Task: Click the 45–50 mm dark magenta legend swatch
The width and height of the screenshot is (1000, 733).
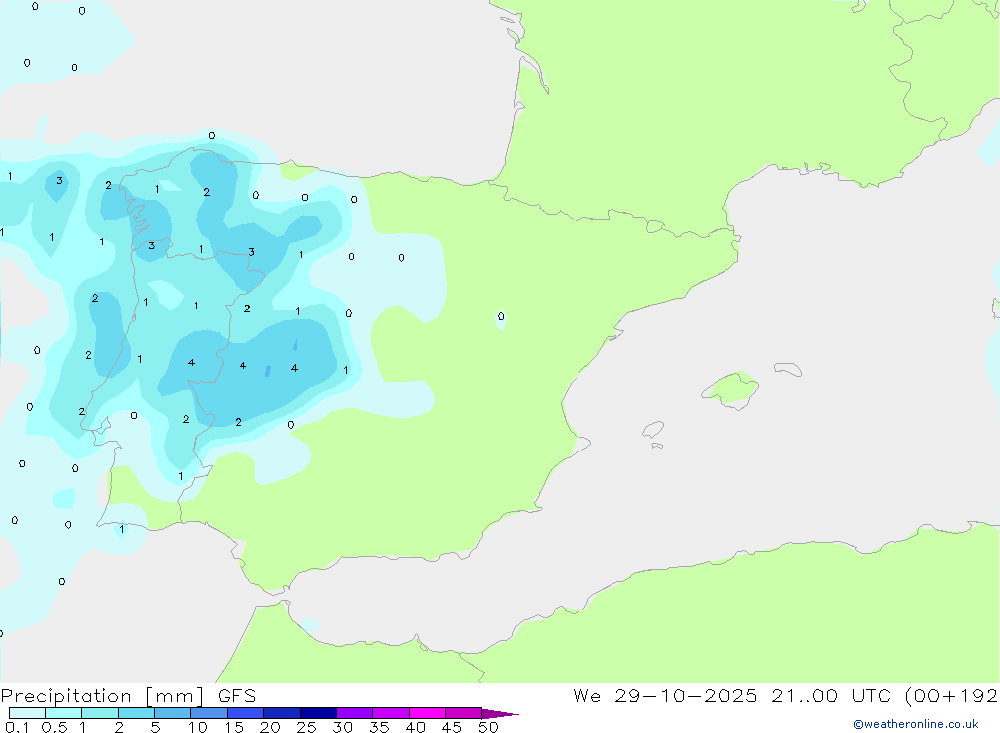Action: tap(463, 713)
